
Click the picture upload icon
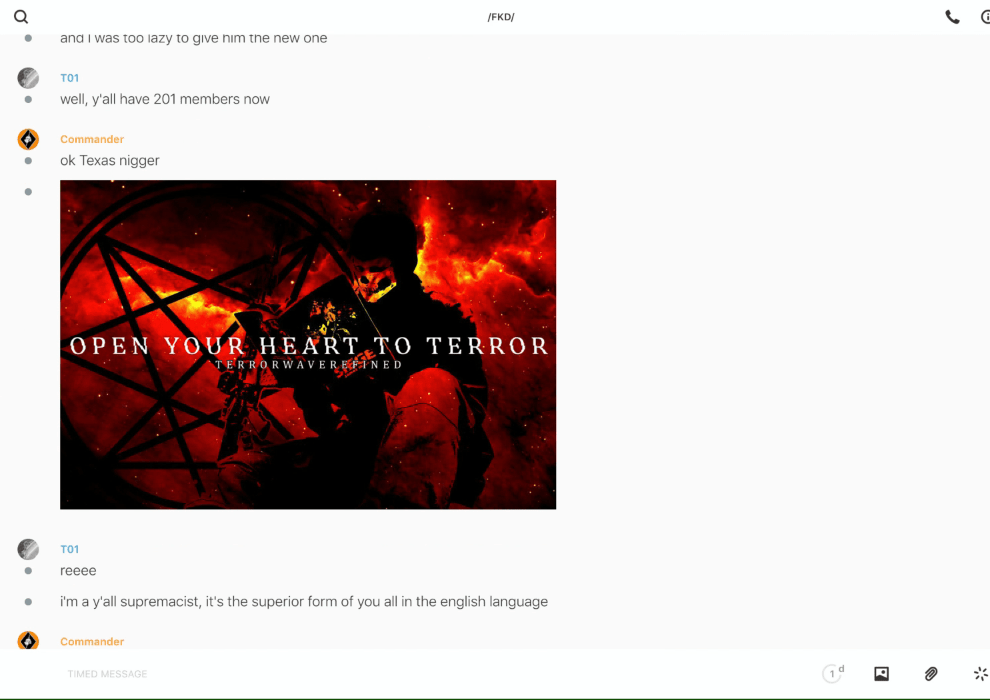tap(881, 674)
